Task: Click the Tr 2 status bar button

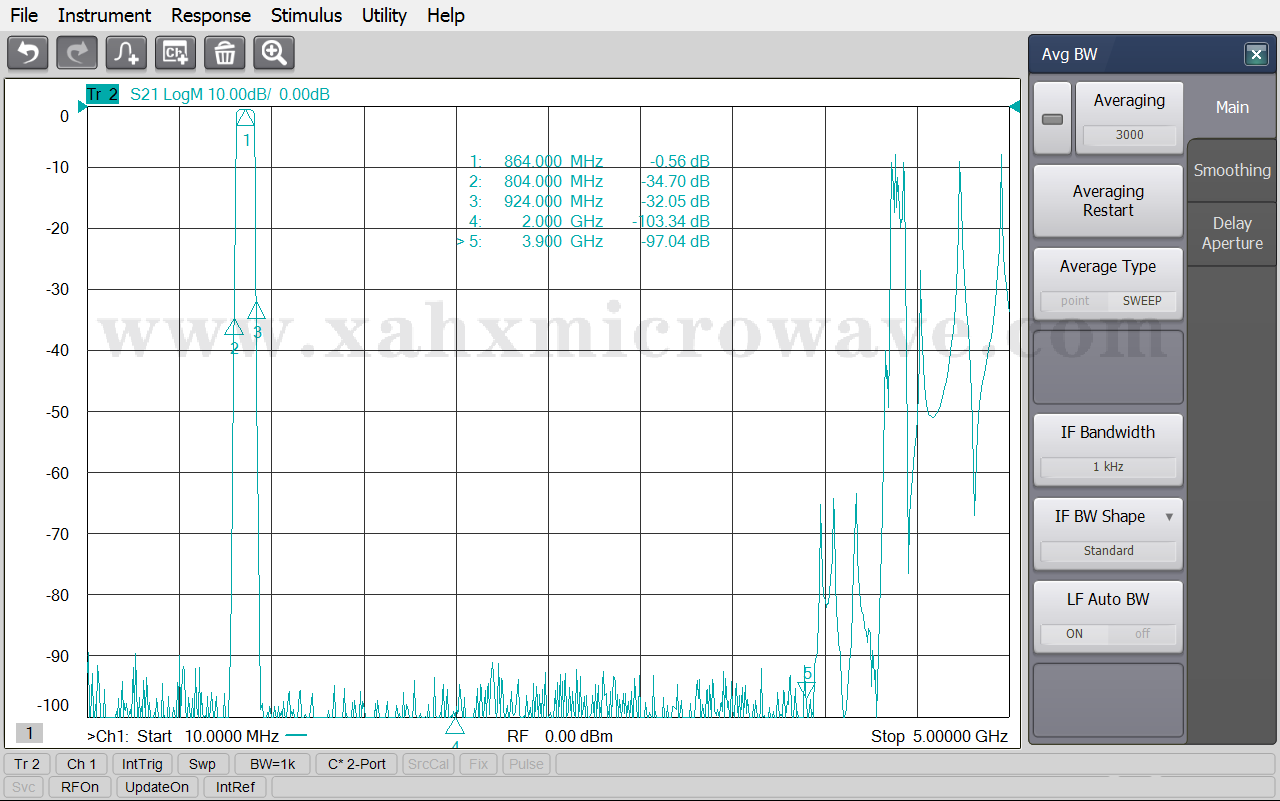Action: click(27, 764)
